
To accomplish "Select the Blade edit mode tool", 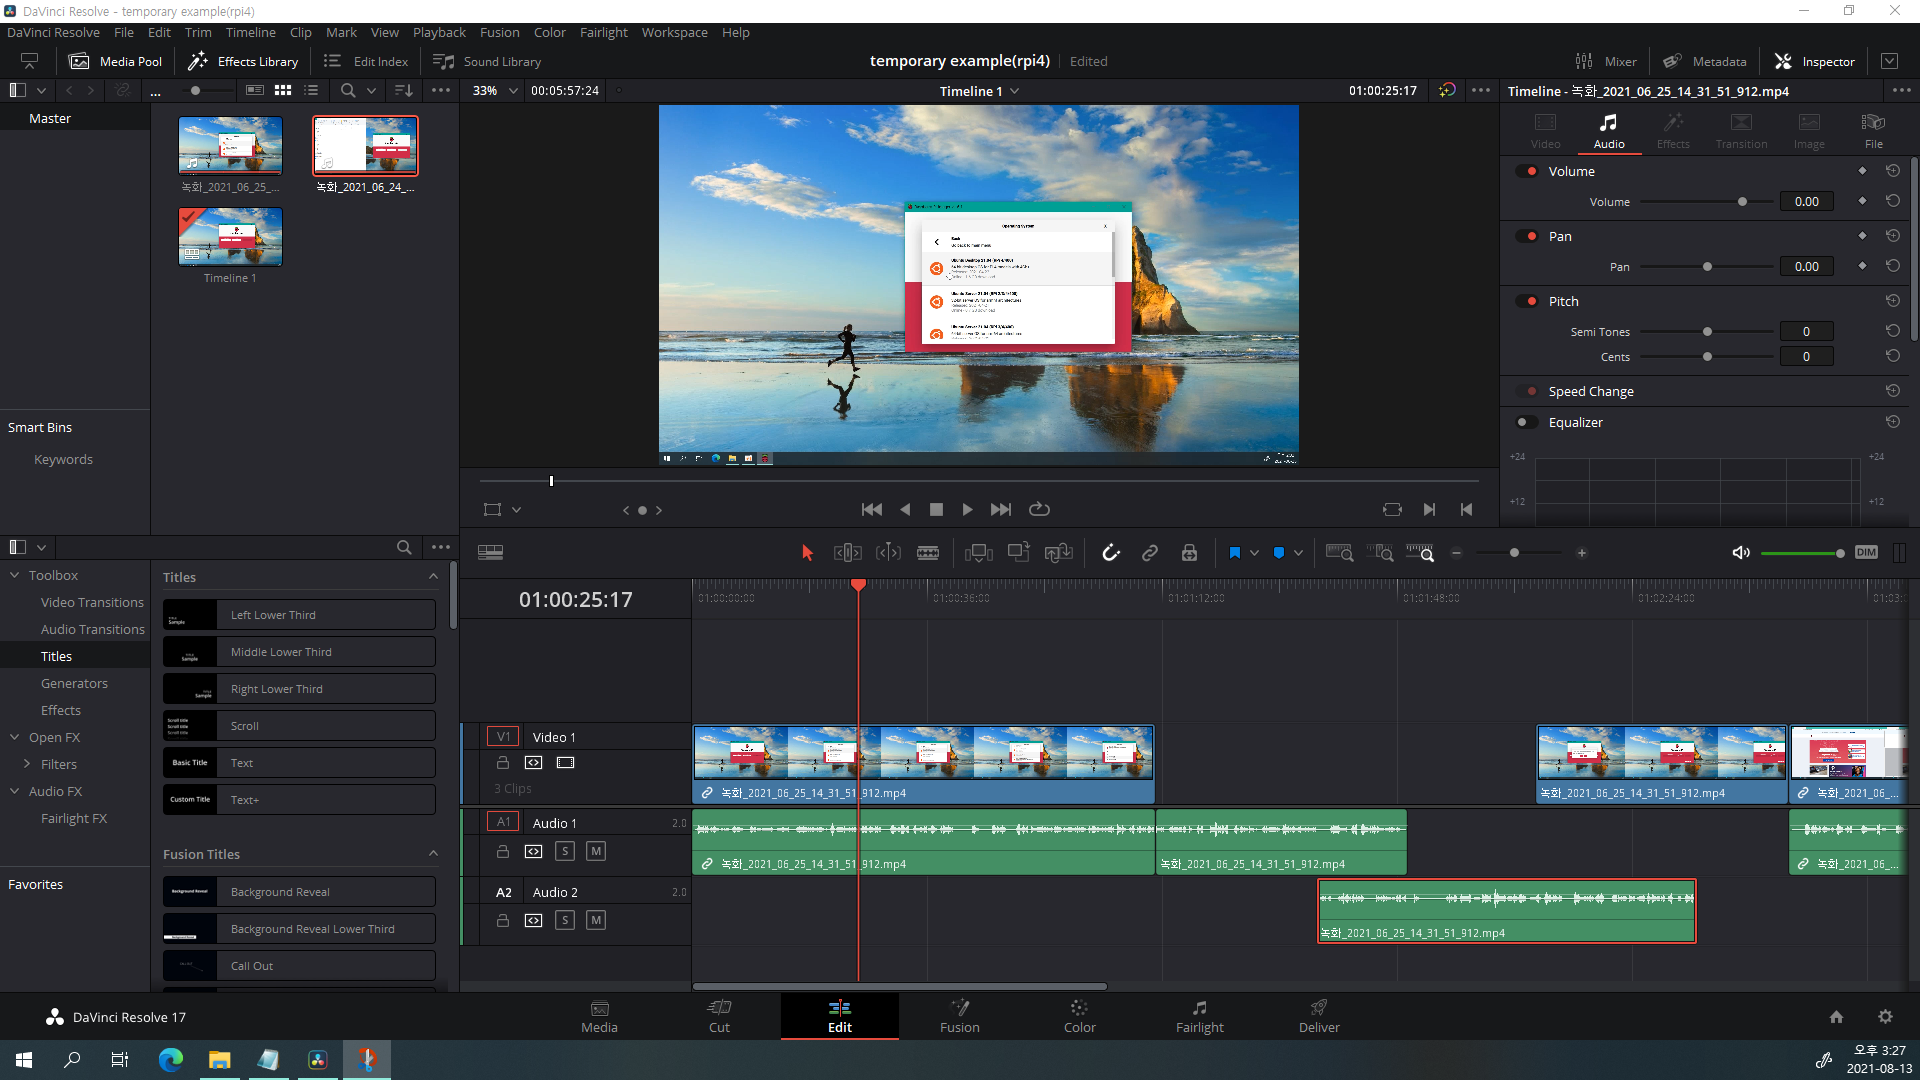I will pos(928,553).
